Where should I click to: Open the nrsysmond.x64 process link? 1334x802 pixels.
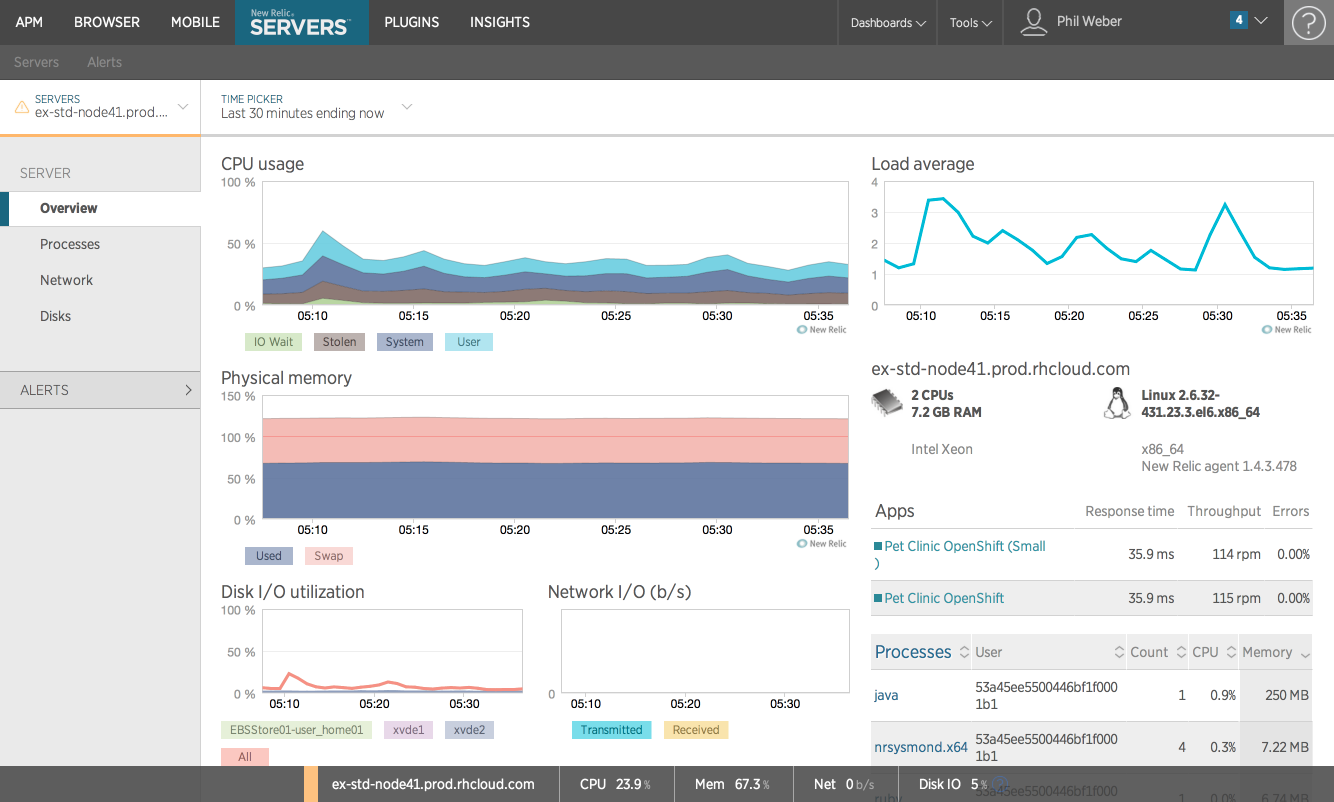click(x=921, y=747)
